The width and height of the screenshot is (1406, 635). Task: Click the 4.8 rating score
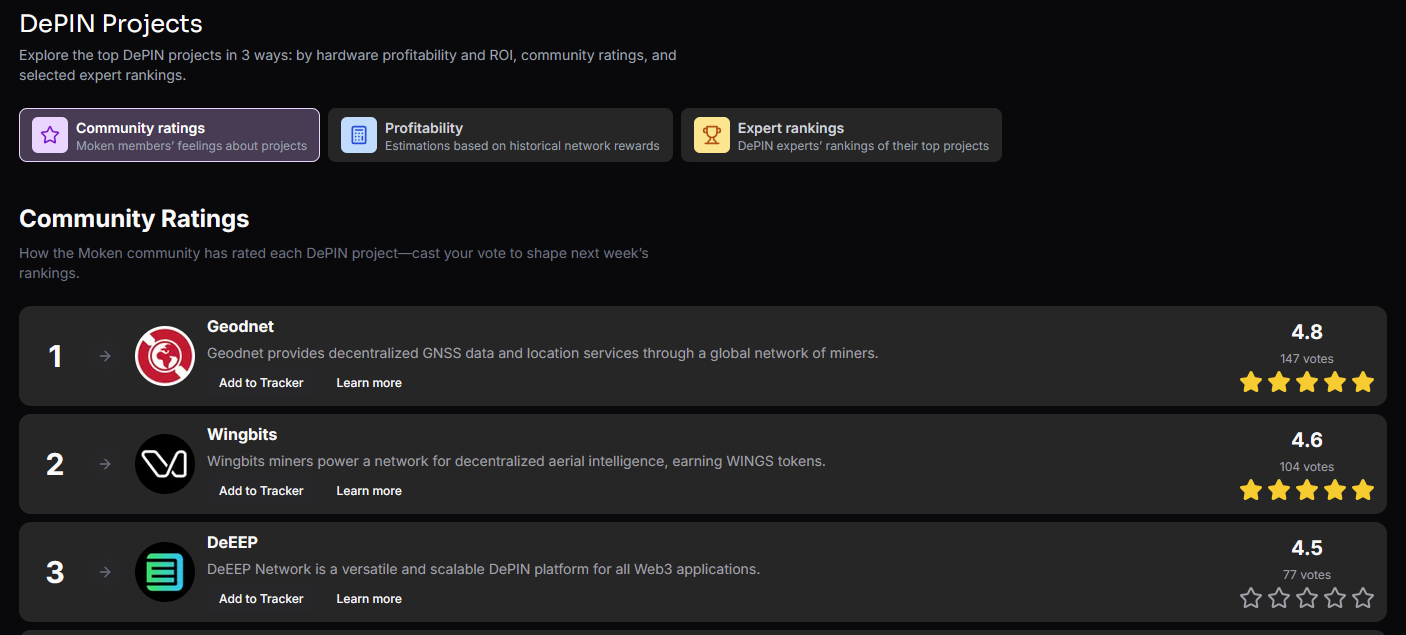(x=1307, y=332)
